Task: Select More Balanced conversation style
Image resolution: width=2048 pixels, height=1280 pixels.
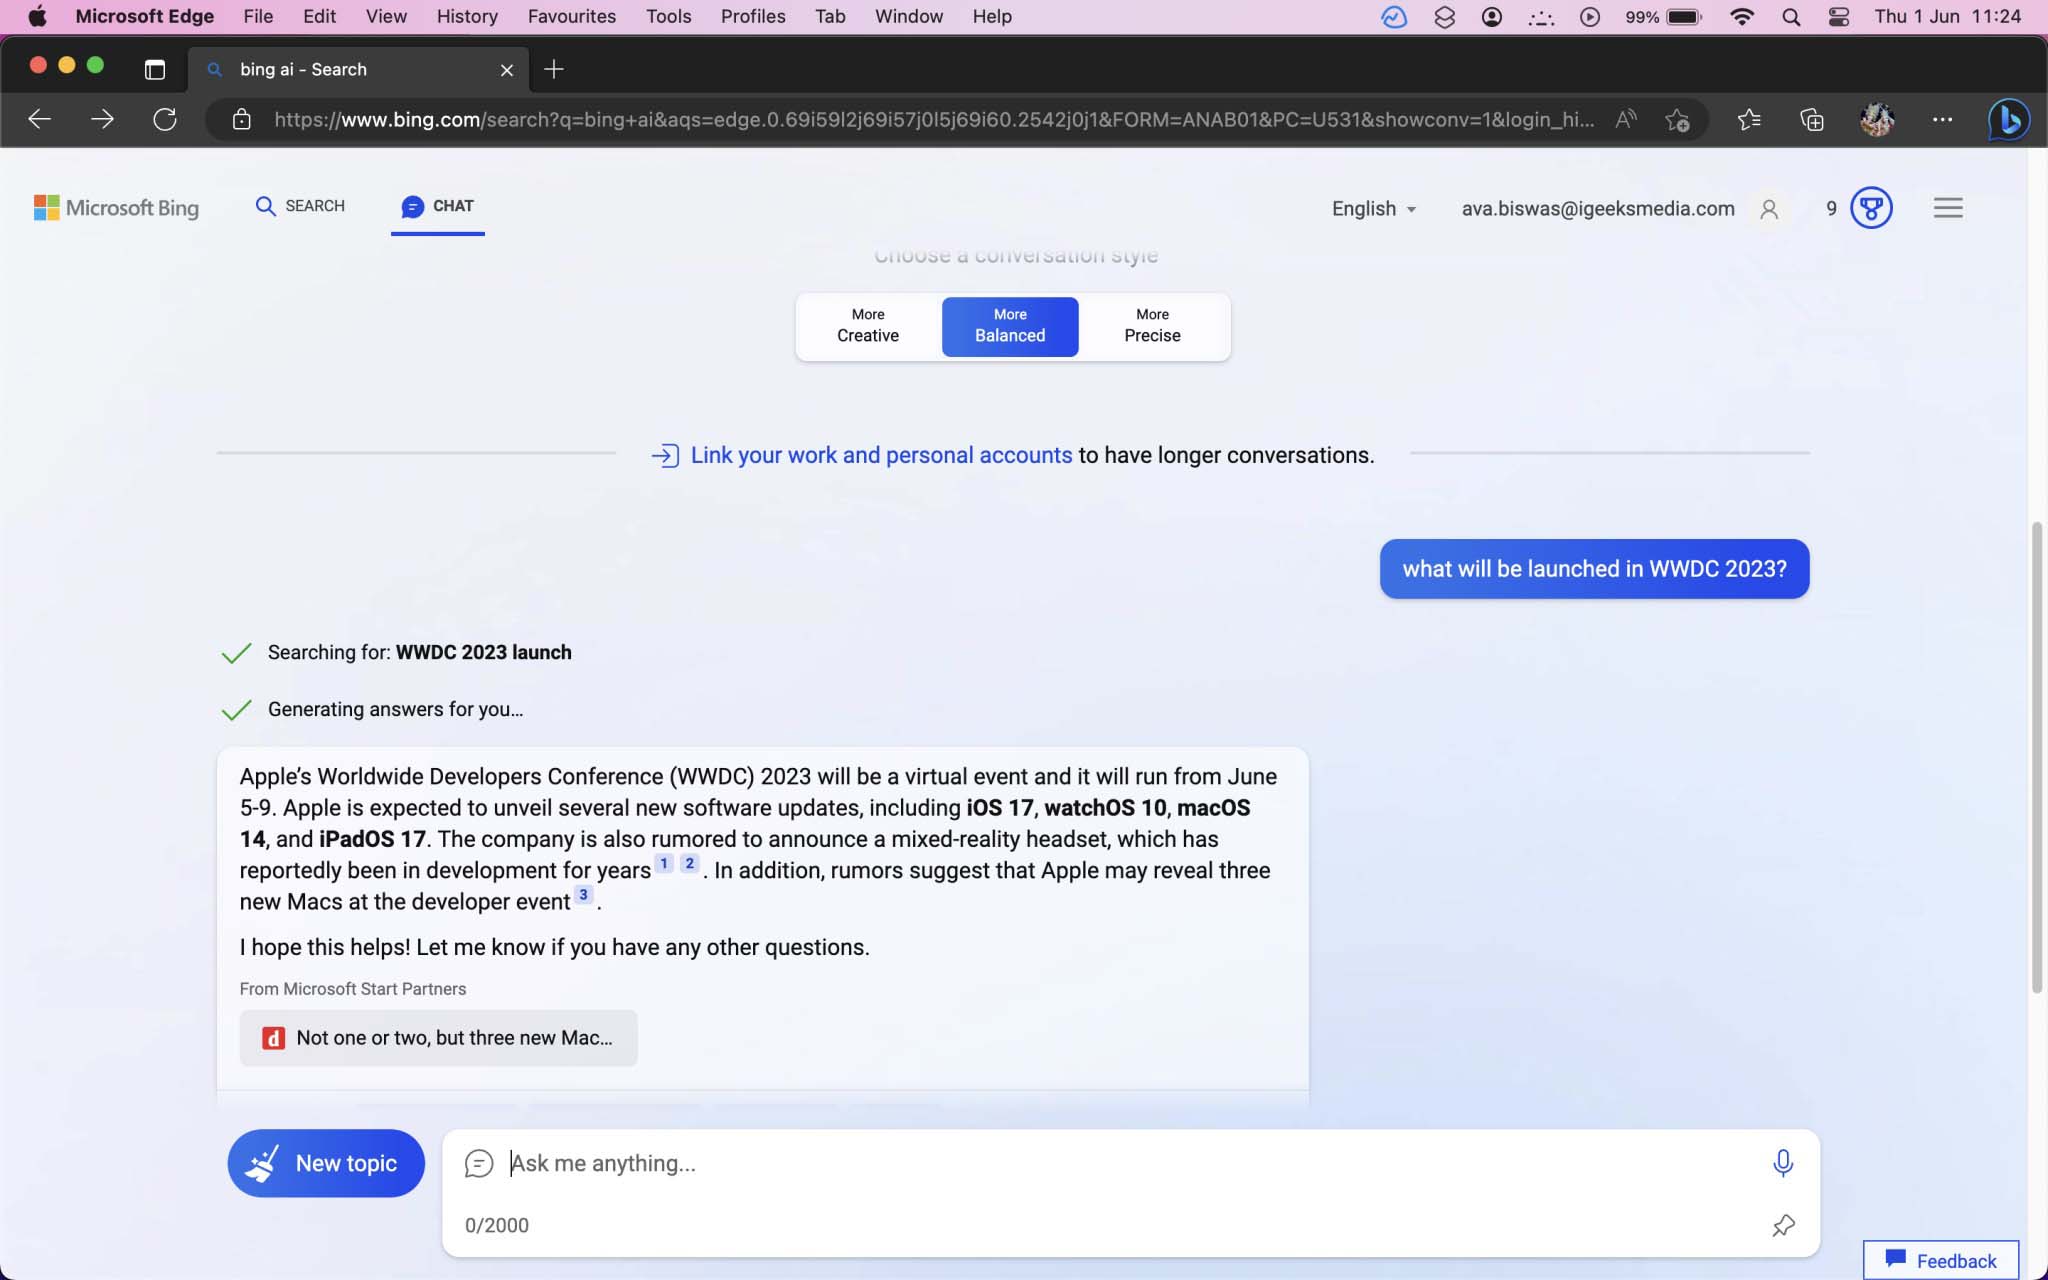Action: tap(1009, 326)
